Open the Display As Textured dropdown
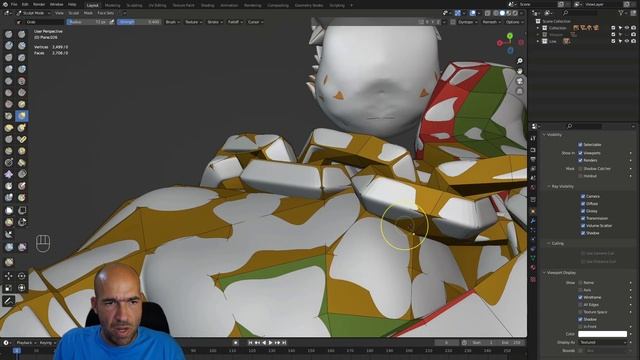The image size is (640, 360). pyautogui.click(x=602, y=342)
